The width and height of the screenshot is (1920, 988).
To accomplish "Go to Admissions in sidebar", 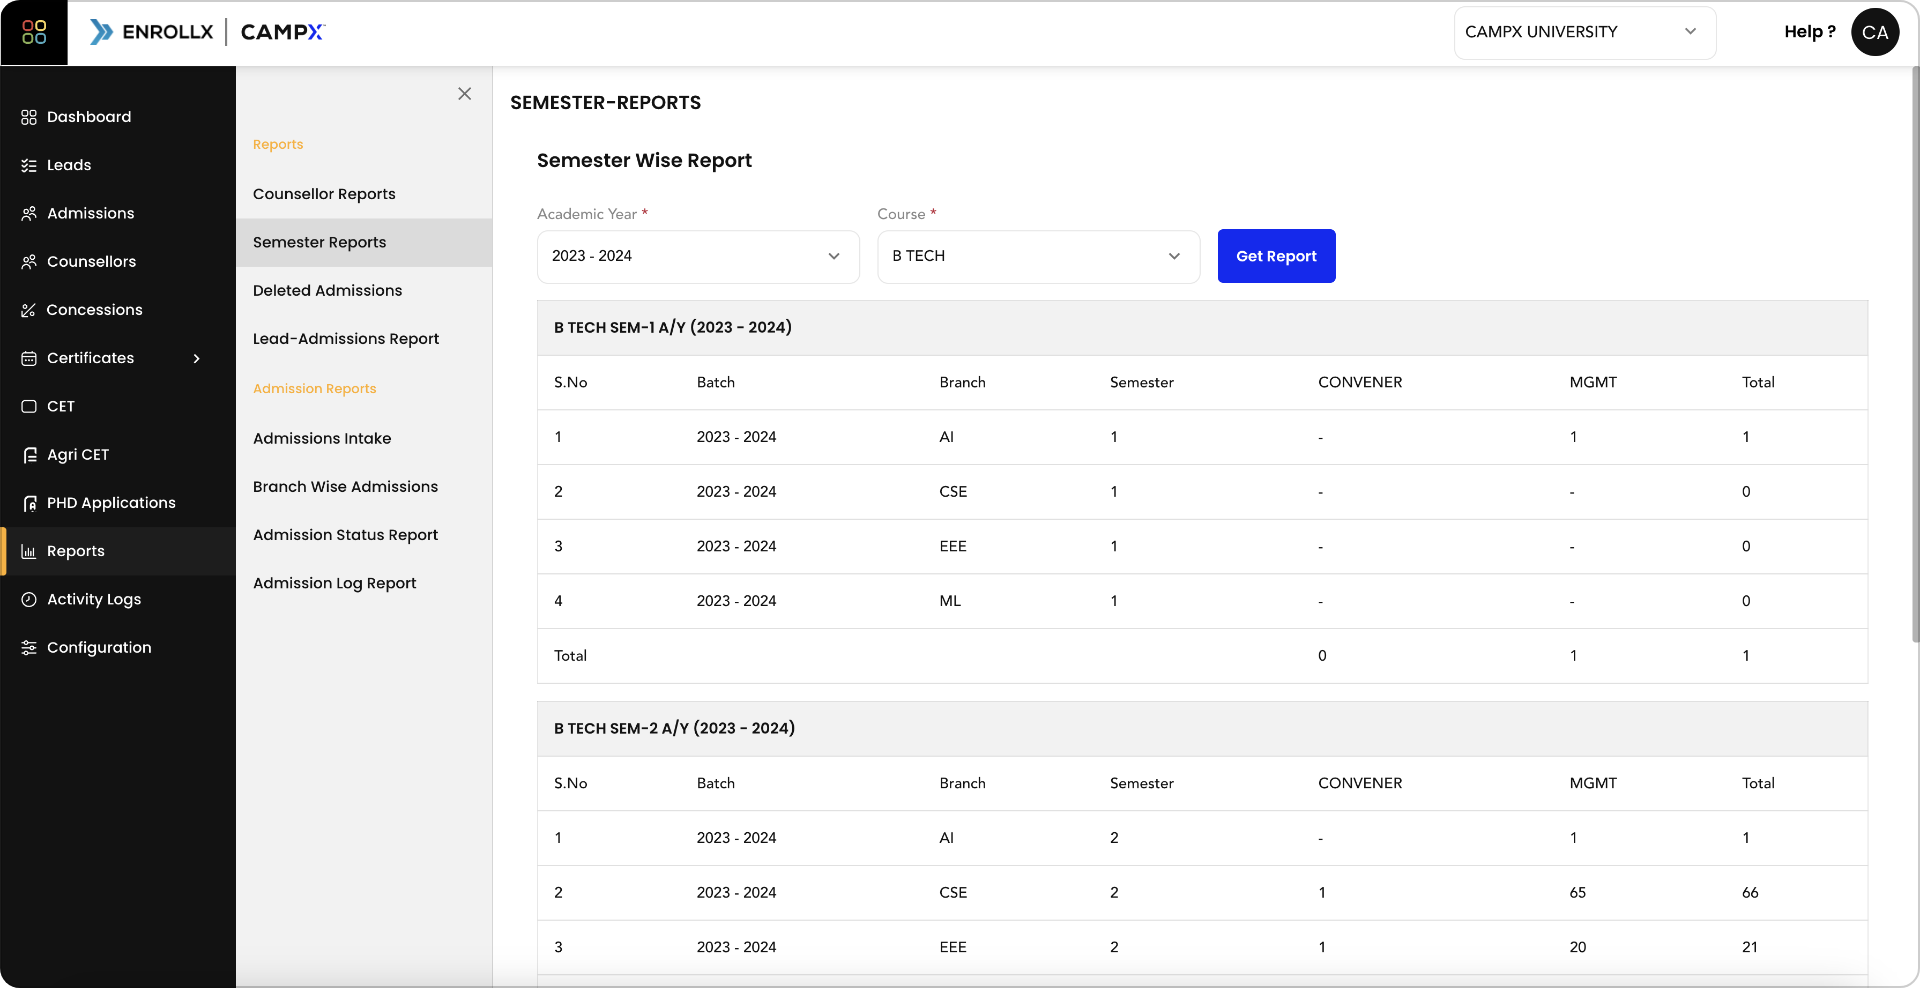I will click(x=90, y=213).
